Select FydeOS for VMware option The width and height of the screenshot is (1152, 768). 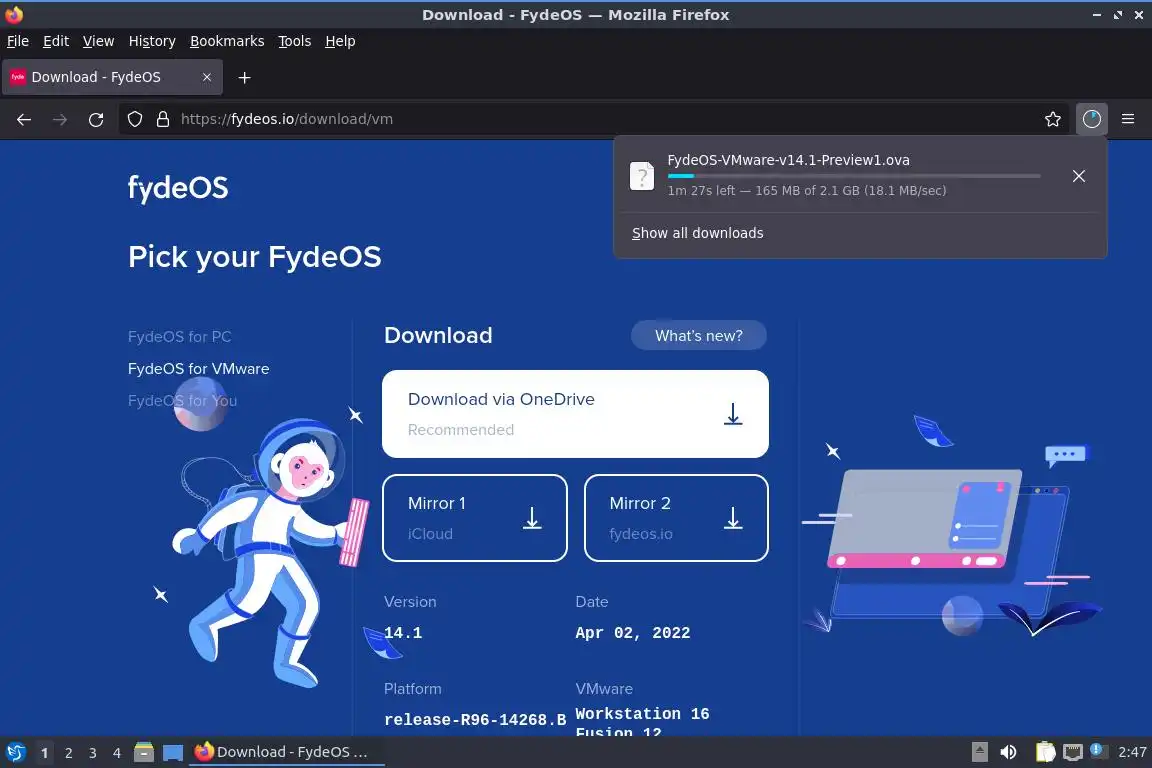[x=198, y=368]
